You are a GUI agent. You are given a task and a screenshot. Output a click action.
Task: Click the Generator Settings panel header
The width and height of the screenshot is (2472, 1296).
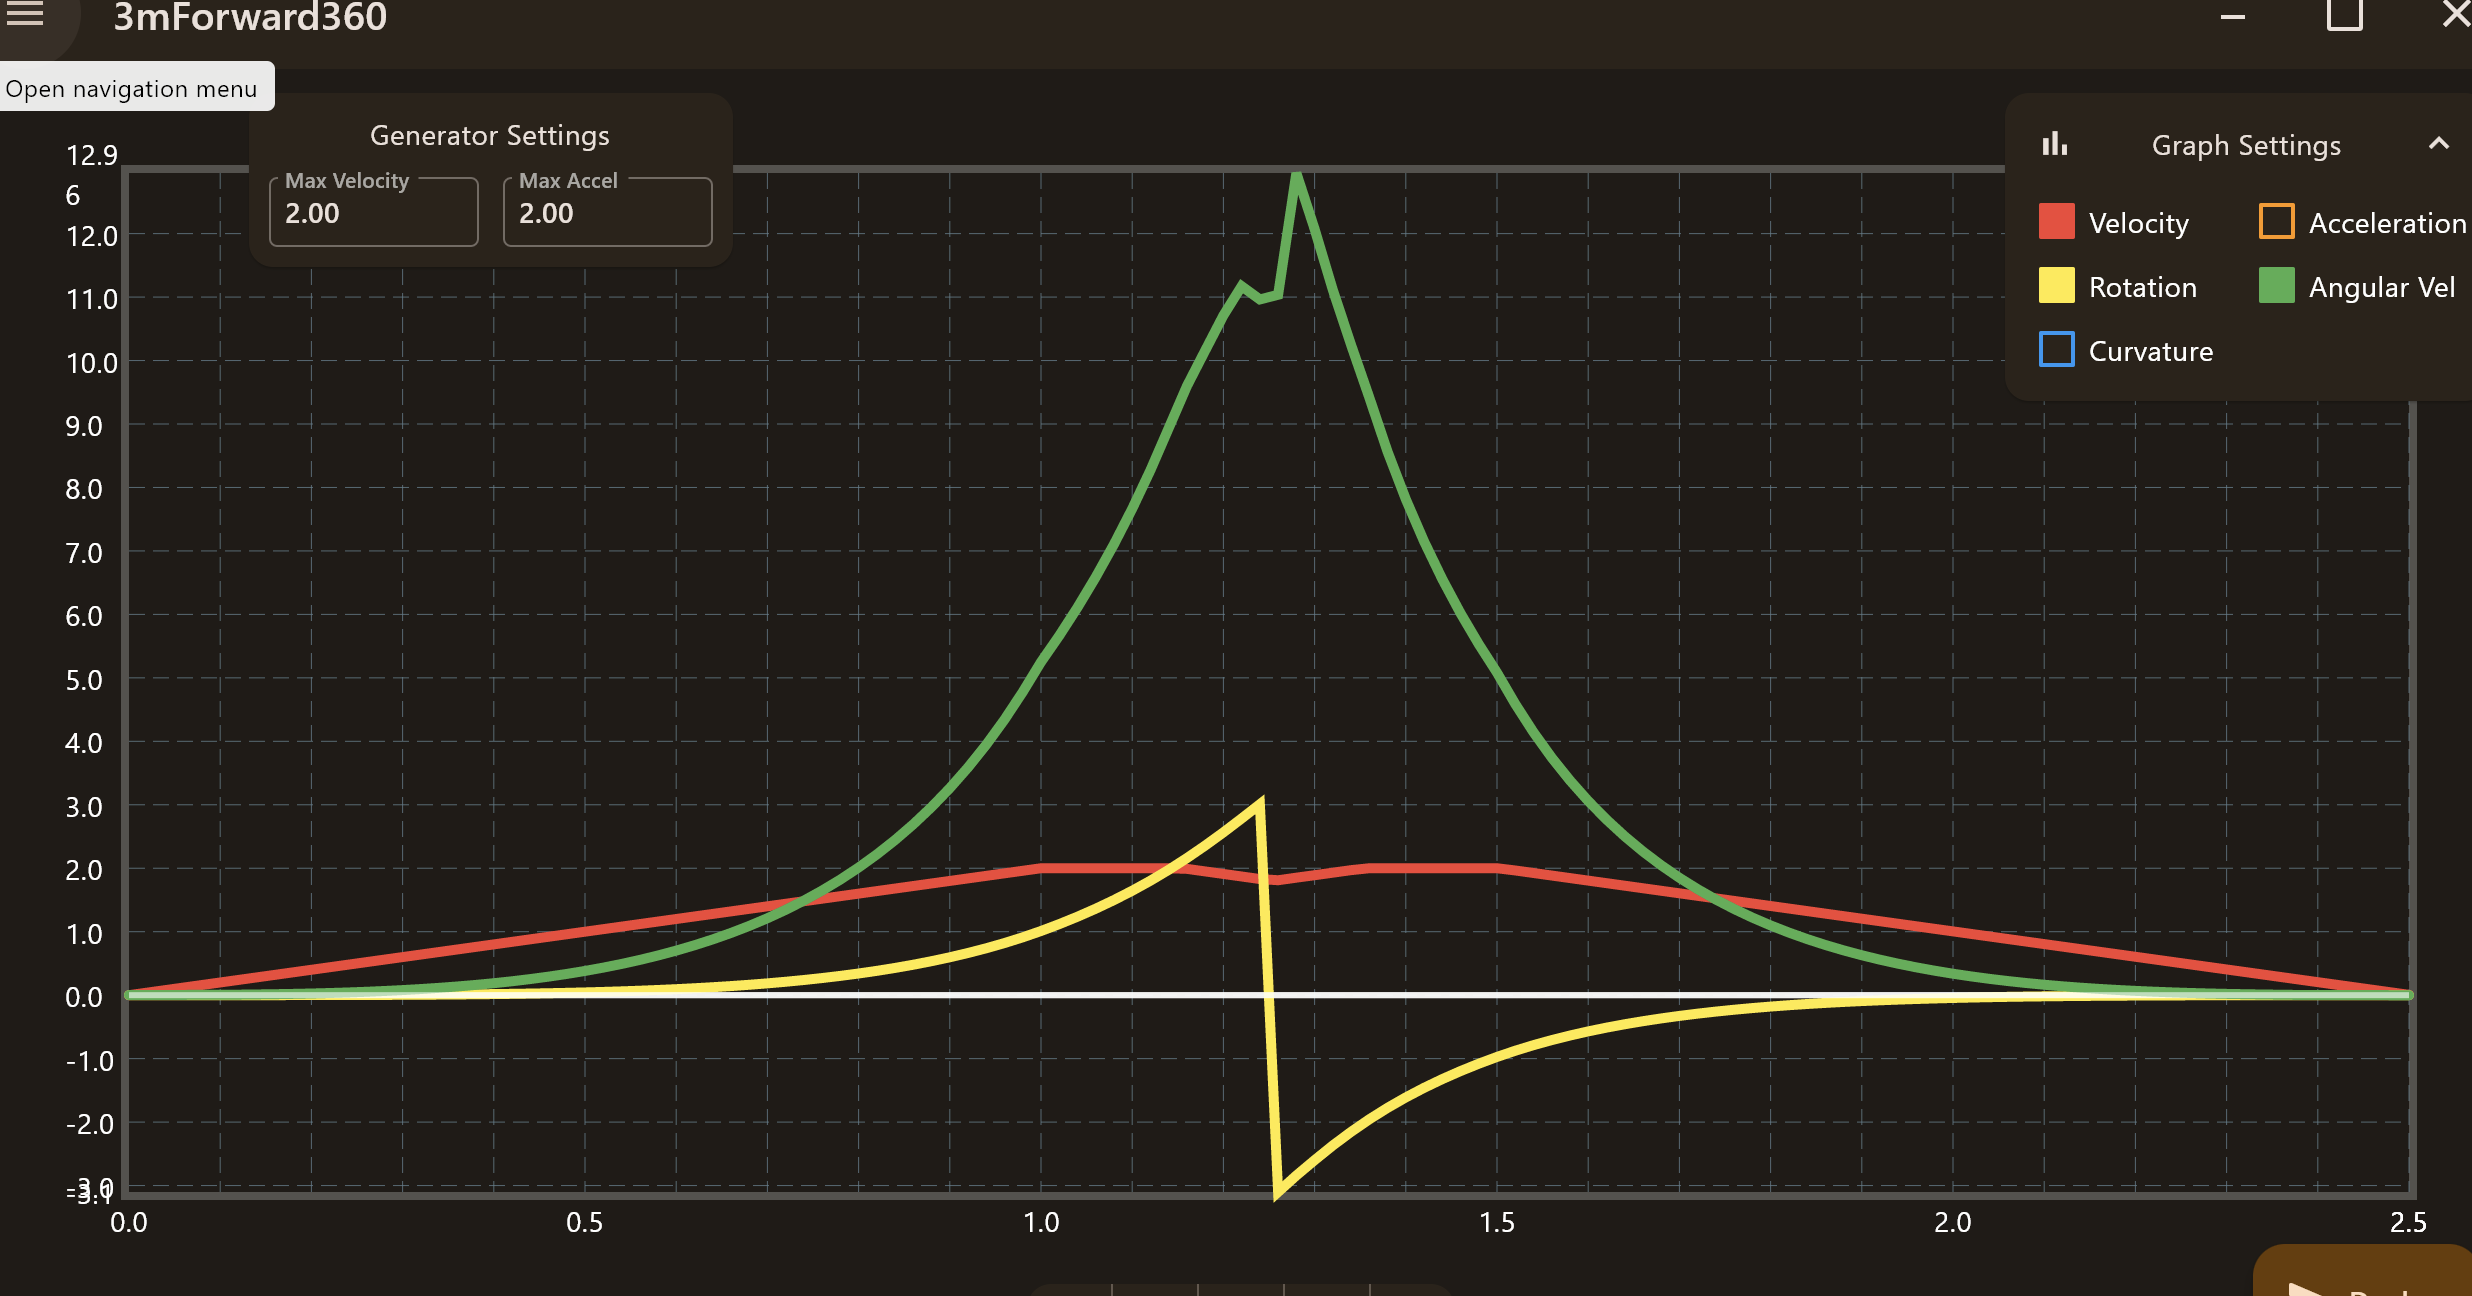click(x=489, y=134)
